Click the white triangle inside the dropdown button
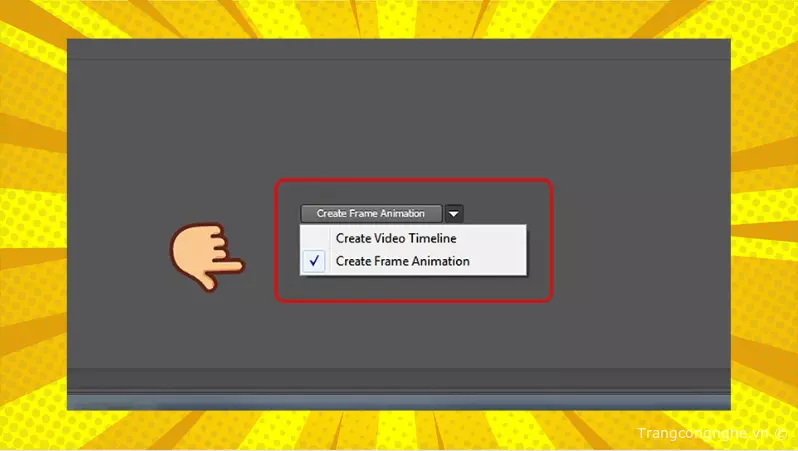Screen dimensions: 798x451 (x=454, y=213)
